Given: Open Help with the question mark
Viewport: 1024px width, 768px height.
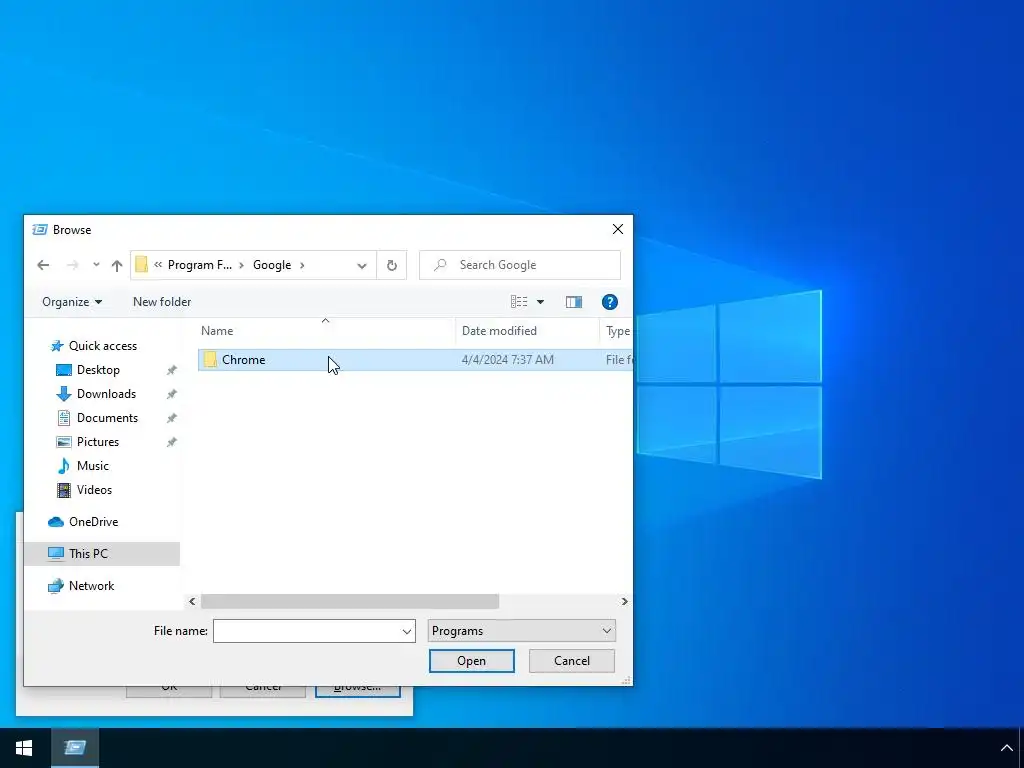Looking at the screenshot, I should click(x=610, y=302).
